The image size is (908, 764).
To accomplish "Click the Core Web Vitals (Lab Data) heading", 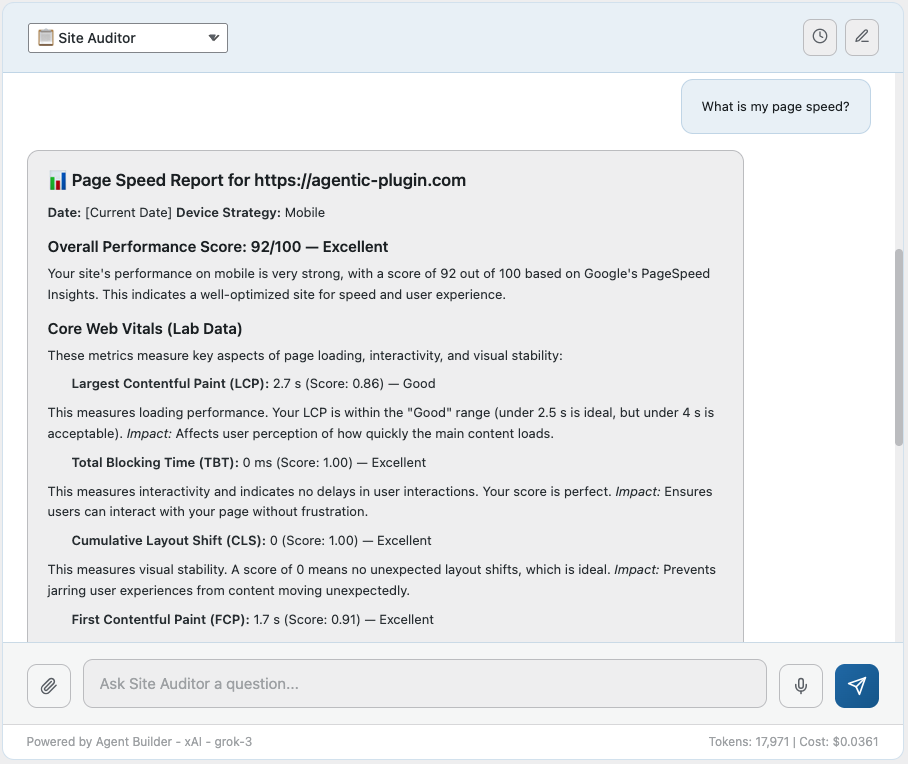I will click(x=145, y=329).
